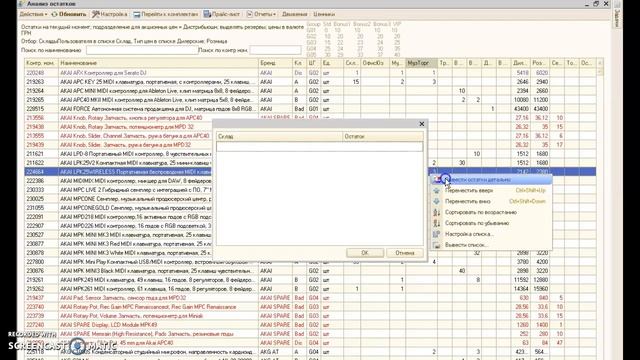Viewport: 640px width, 360px height.
Task: Open Настройка списка... from context menu
Action: (x=491, y=234)
